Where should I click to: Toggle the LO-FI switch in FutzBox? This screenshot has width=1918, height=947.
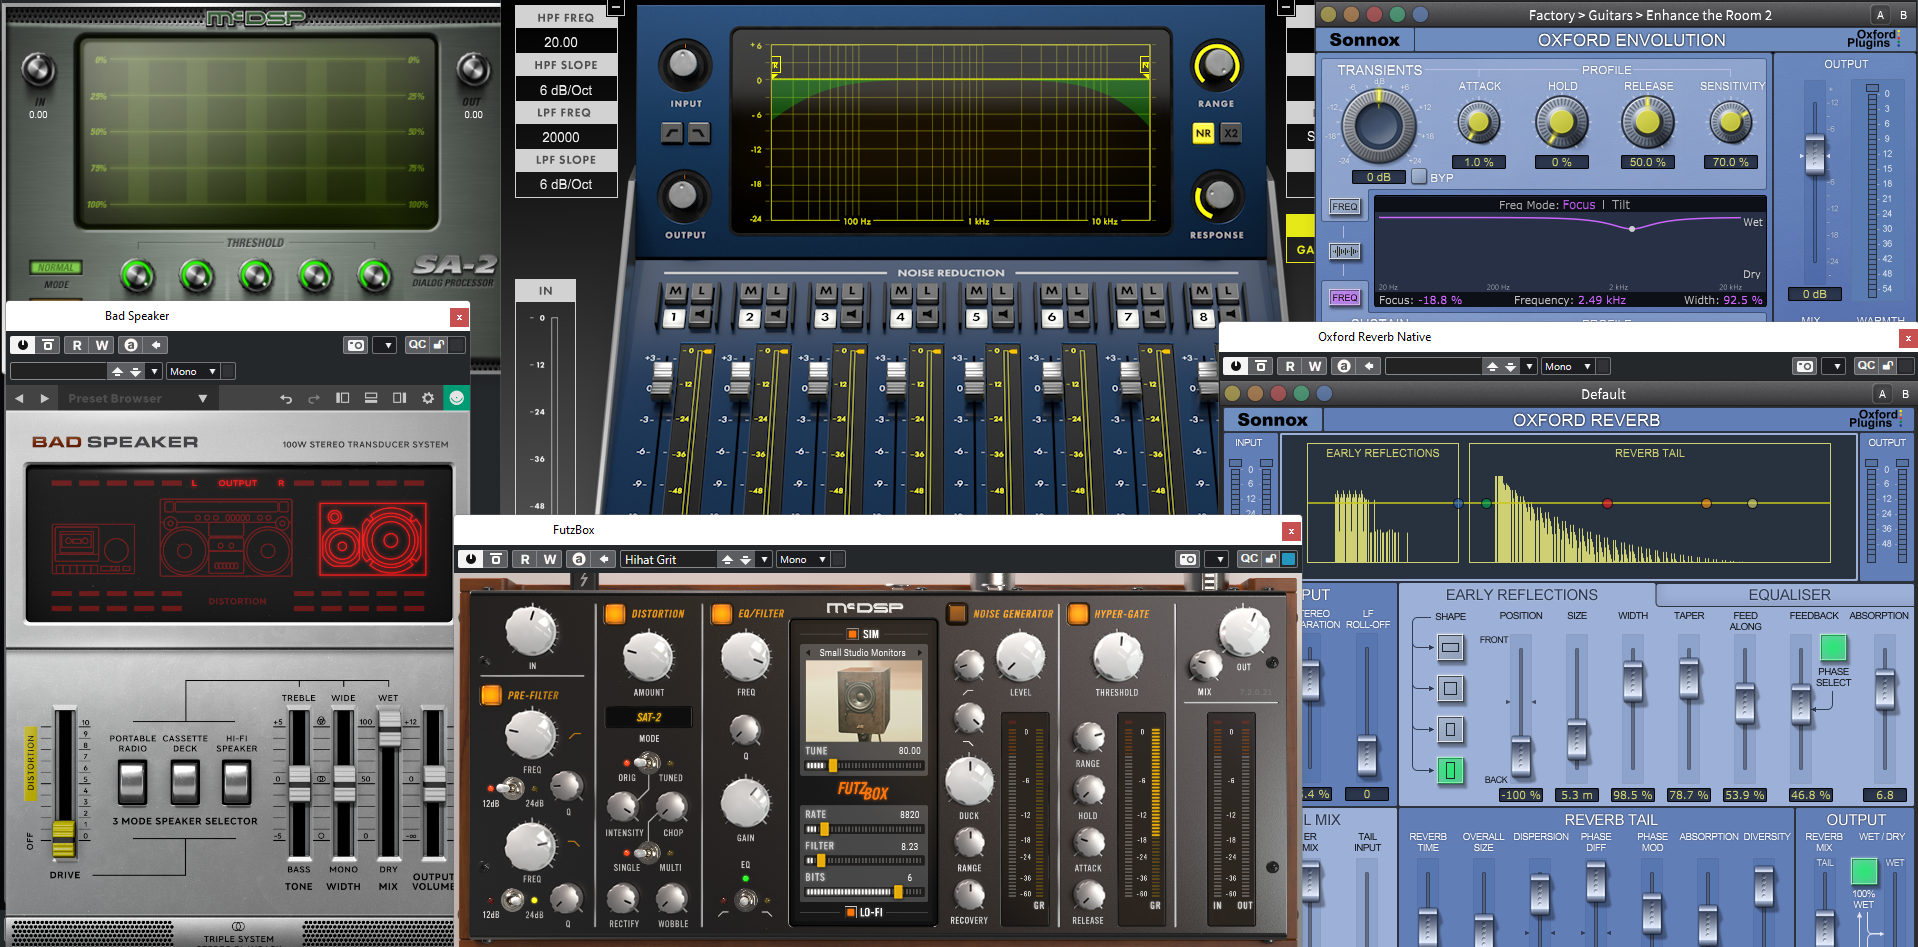(851, 912)
